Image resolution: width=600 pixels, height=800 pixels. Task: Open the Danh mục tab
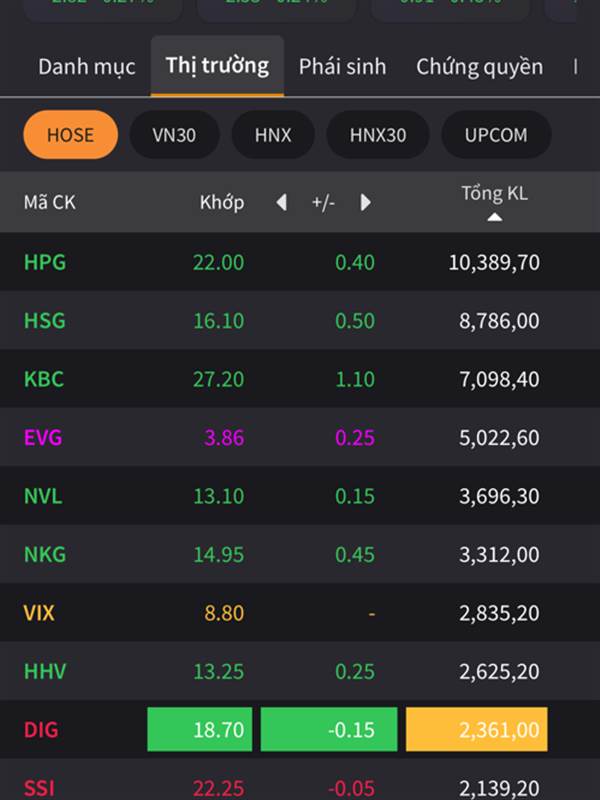point(87,67)
